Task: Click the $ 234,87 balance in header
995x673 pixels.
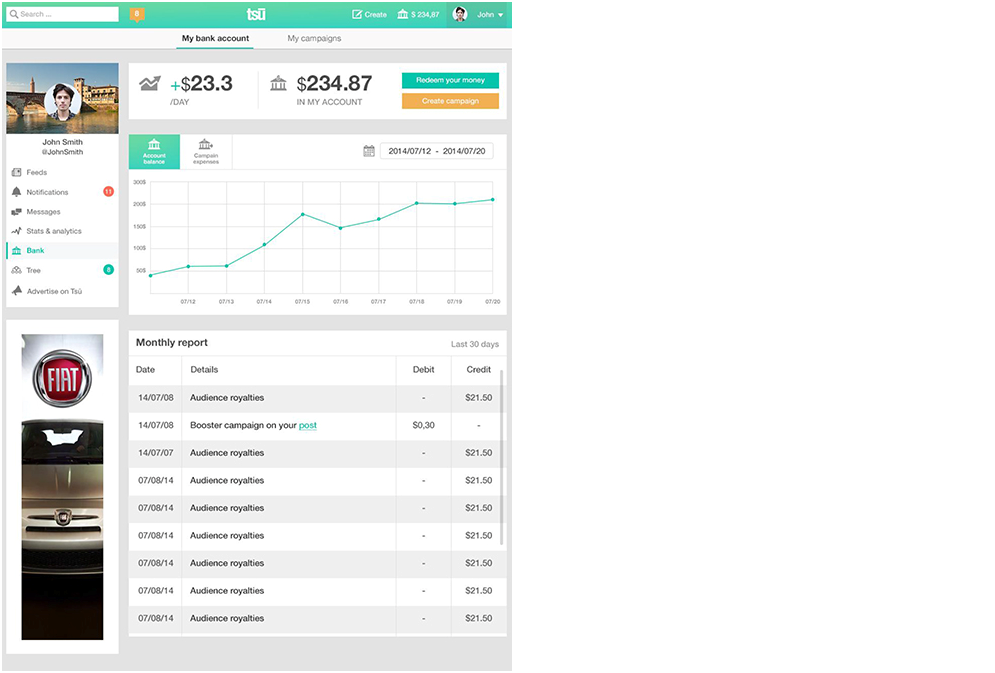Action: [x=425, y=15]
